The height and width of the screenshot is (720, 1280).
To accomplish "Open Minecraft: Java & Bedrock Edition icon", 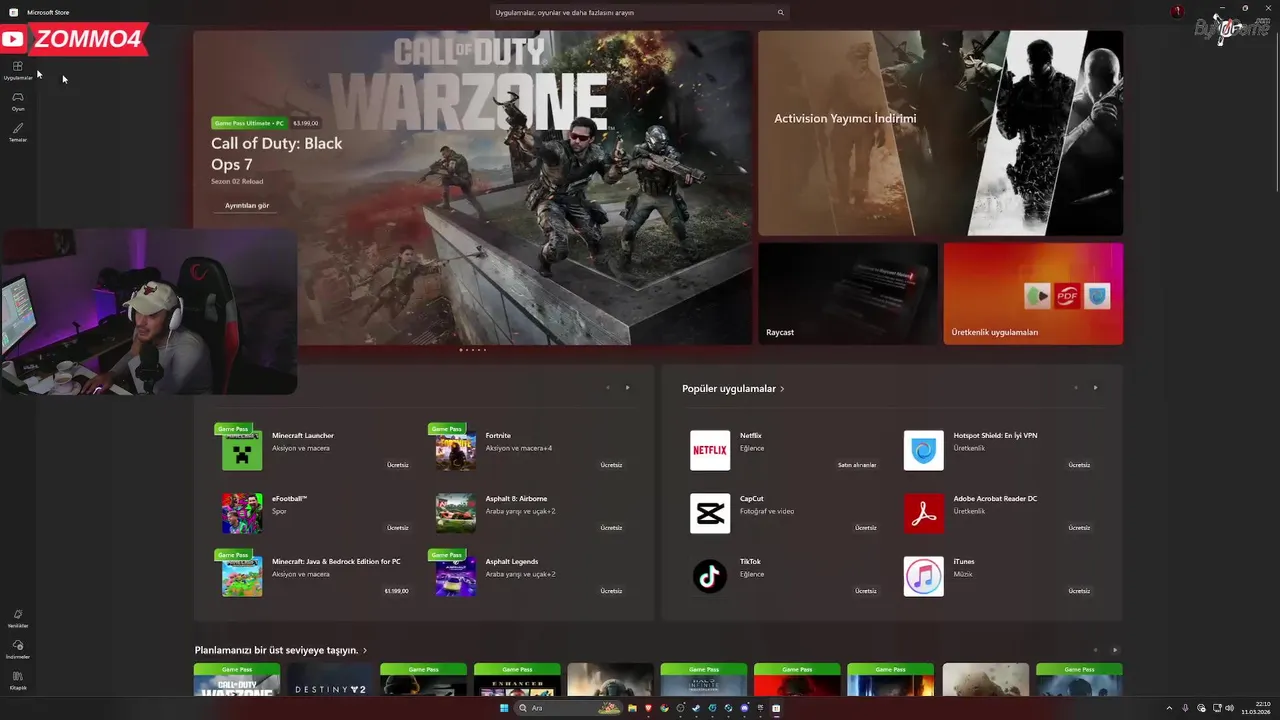I will (x=242, y=576).
